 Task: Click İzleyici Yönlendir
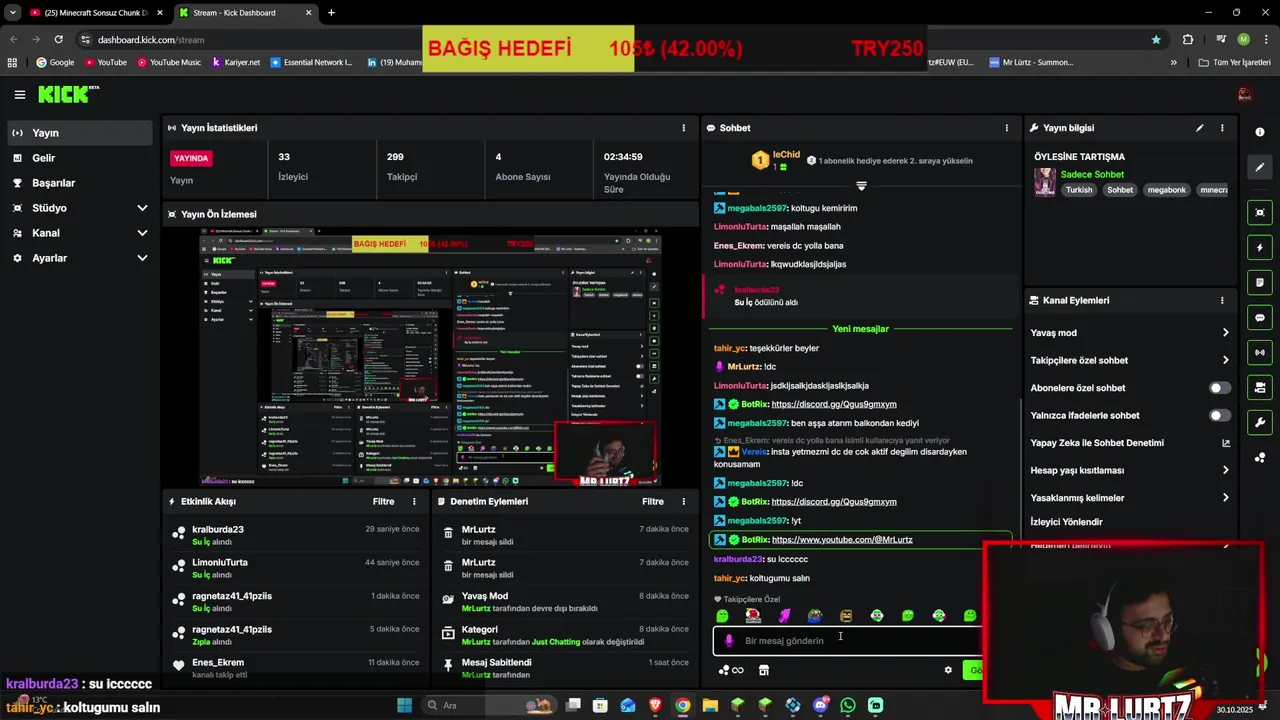point(1067,522)
